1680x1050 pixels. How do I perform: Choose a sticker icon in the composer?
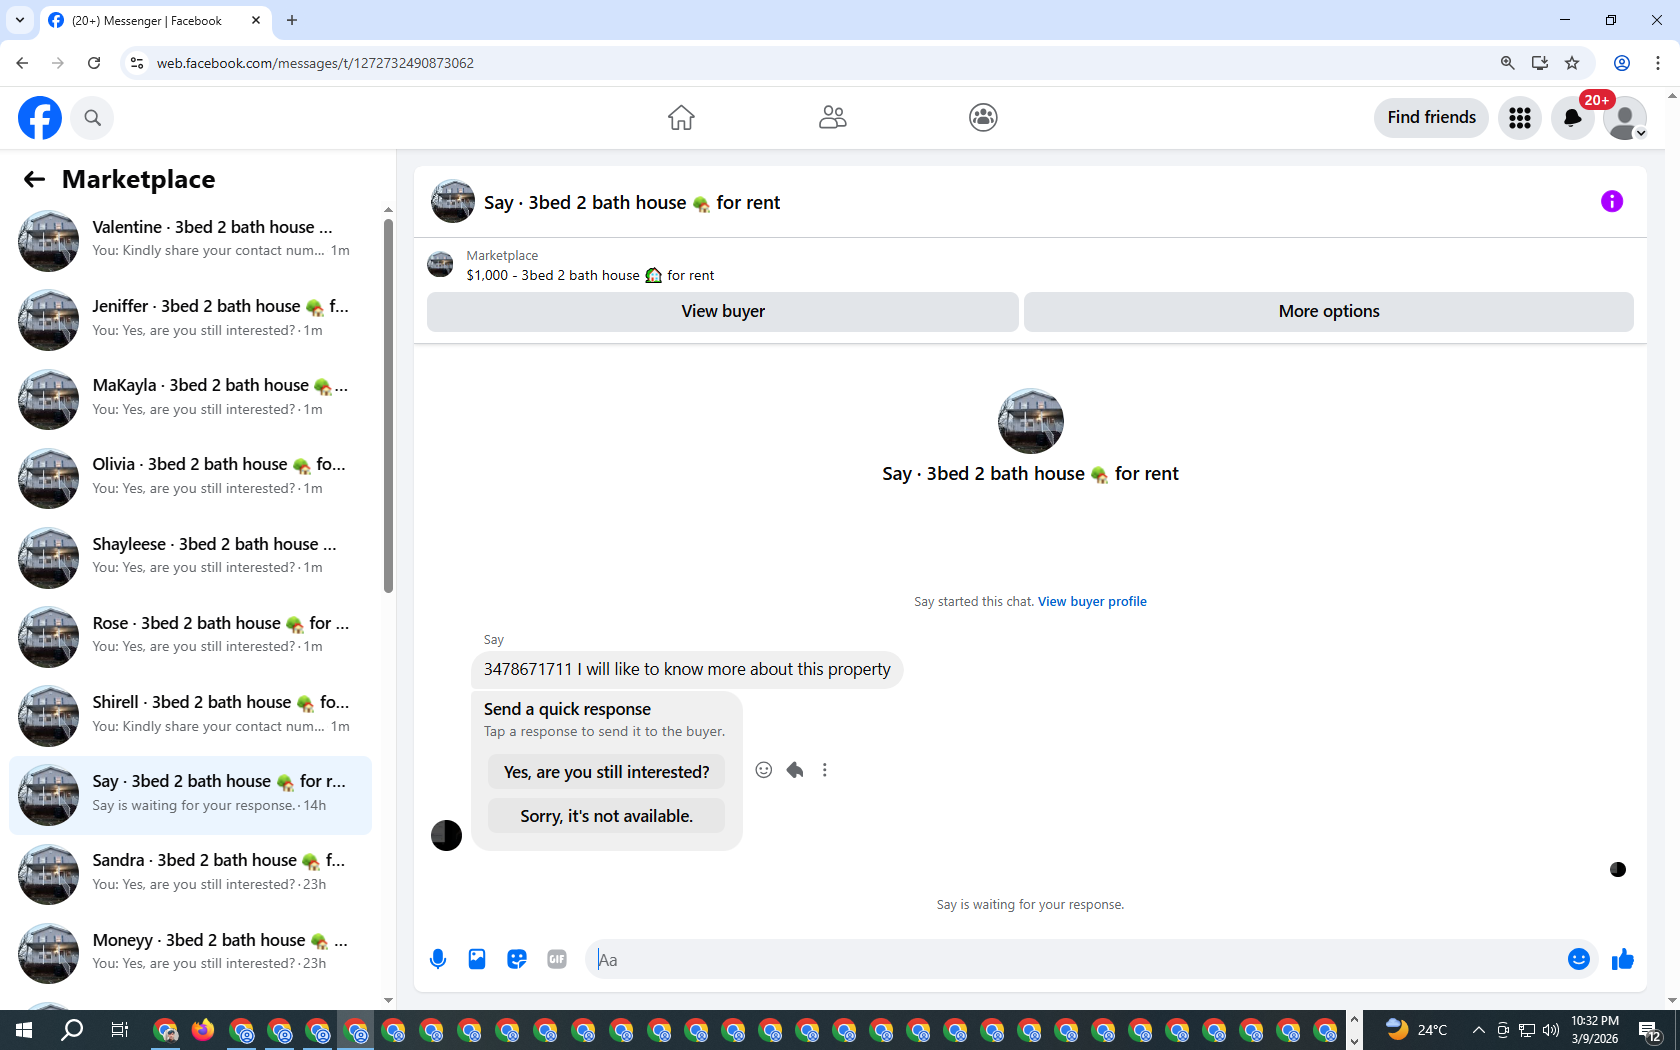(517, 960)
